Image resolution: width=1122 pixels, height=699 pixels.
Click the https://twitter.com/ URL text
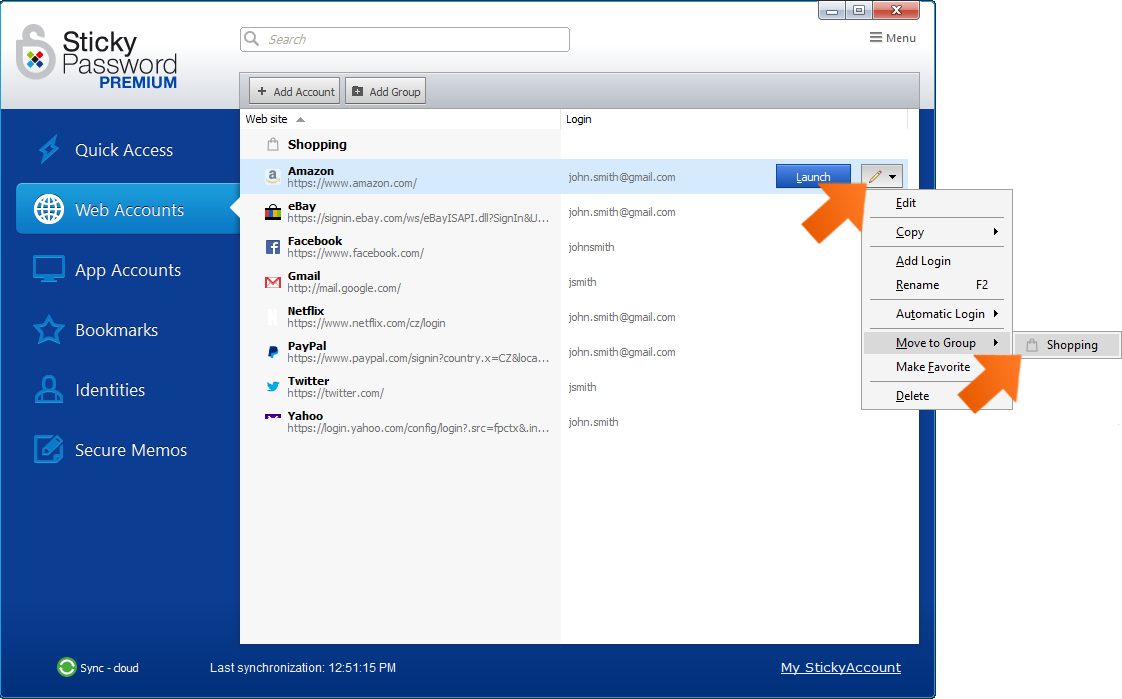click(336, 394)
